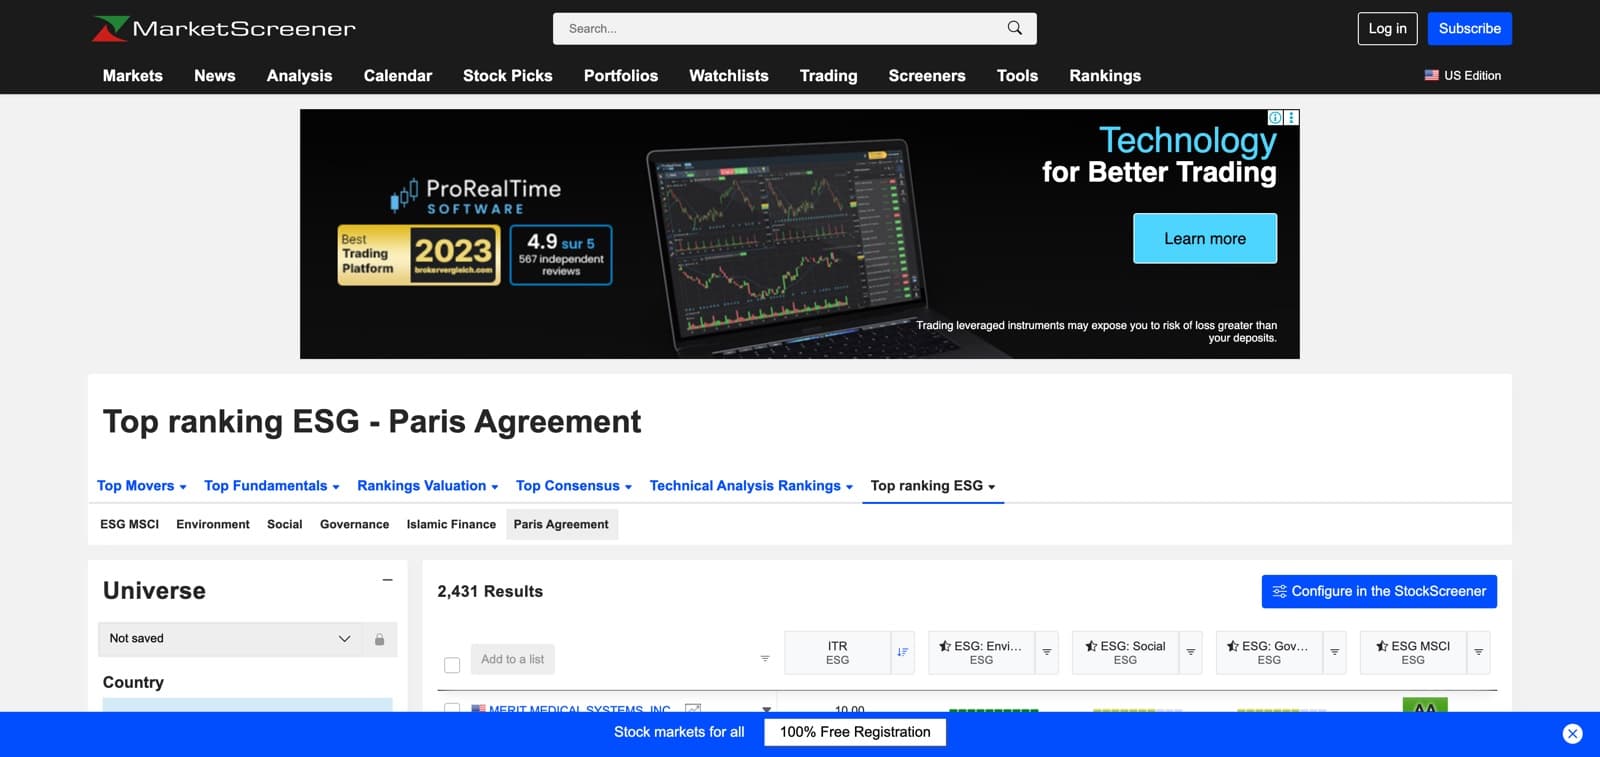Viewport: 1600px width, 757px height.
Task: Click the US flag edition icon
Action: tap(1431, 75)
